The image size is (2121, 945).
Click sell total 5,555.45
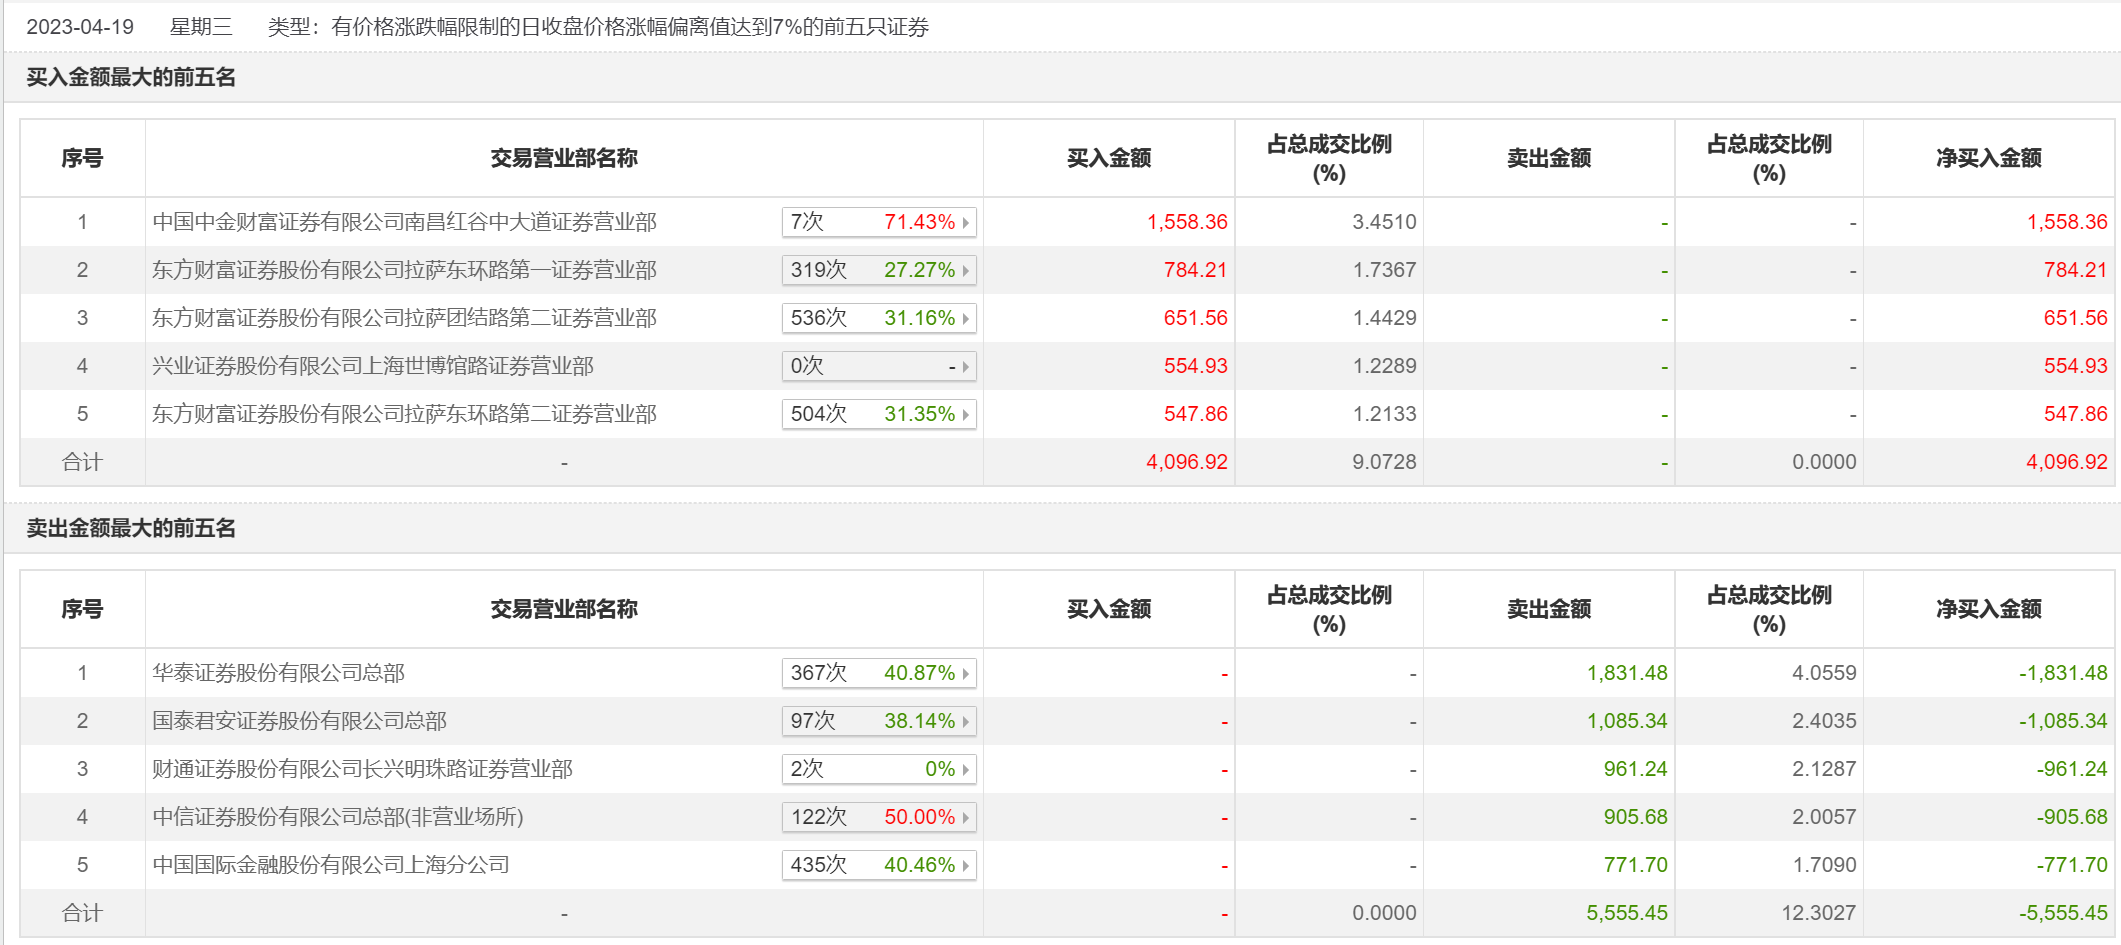1627,913
